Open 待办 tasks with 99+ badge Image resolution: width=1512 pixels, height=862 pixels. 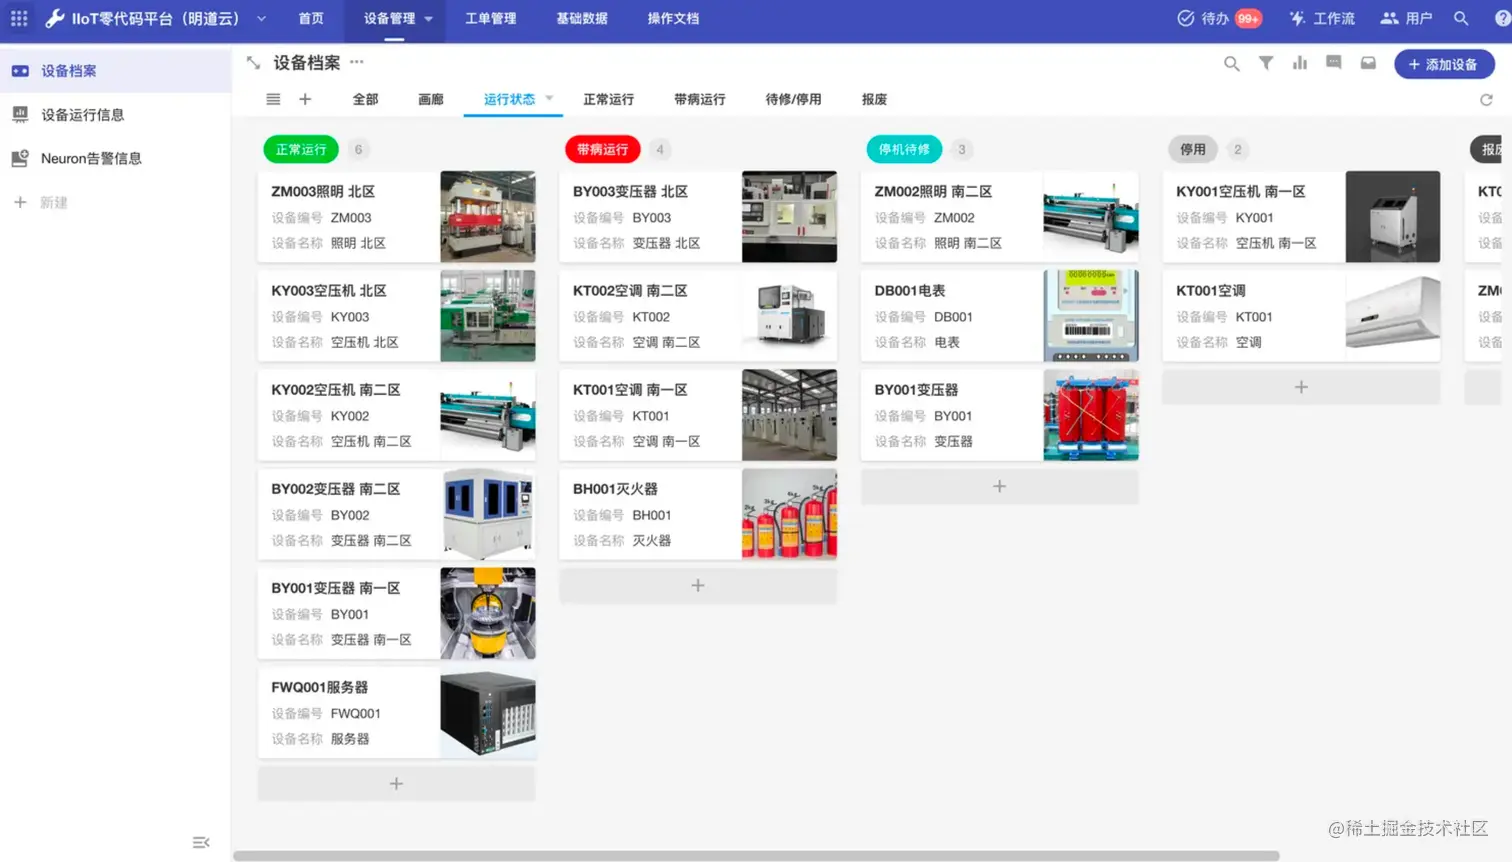coord(1219,18)
